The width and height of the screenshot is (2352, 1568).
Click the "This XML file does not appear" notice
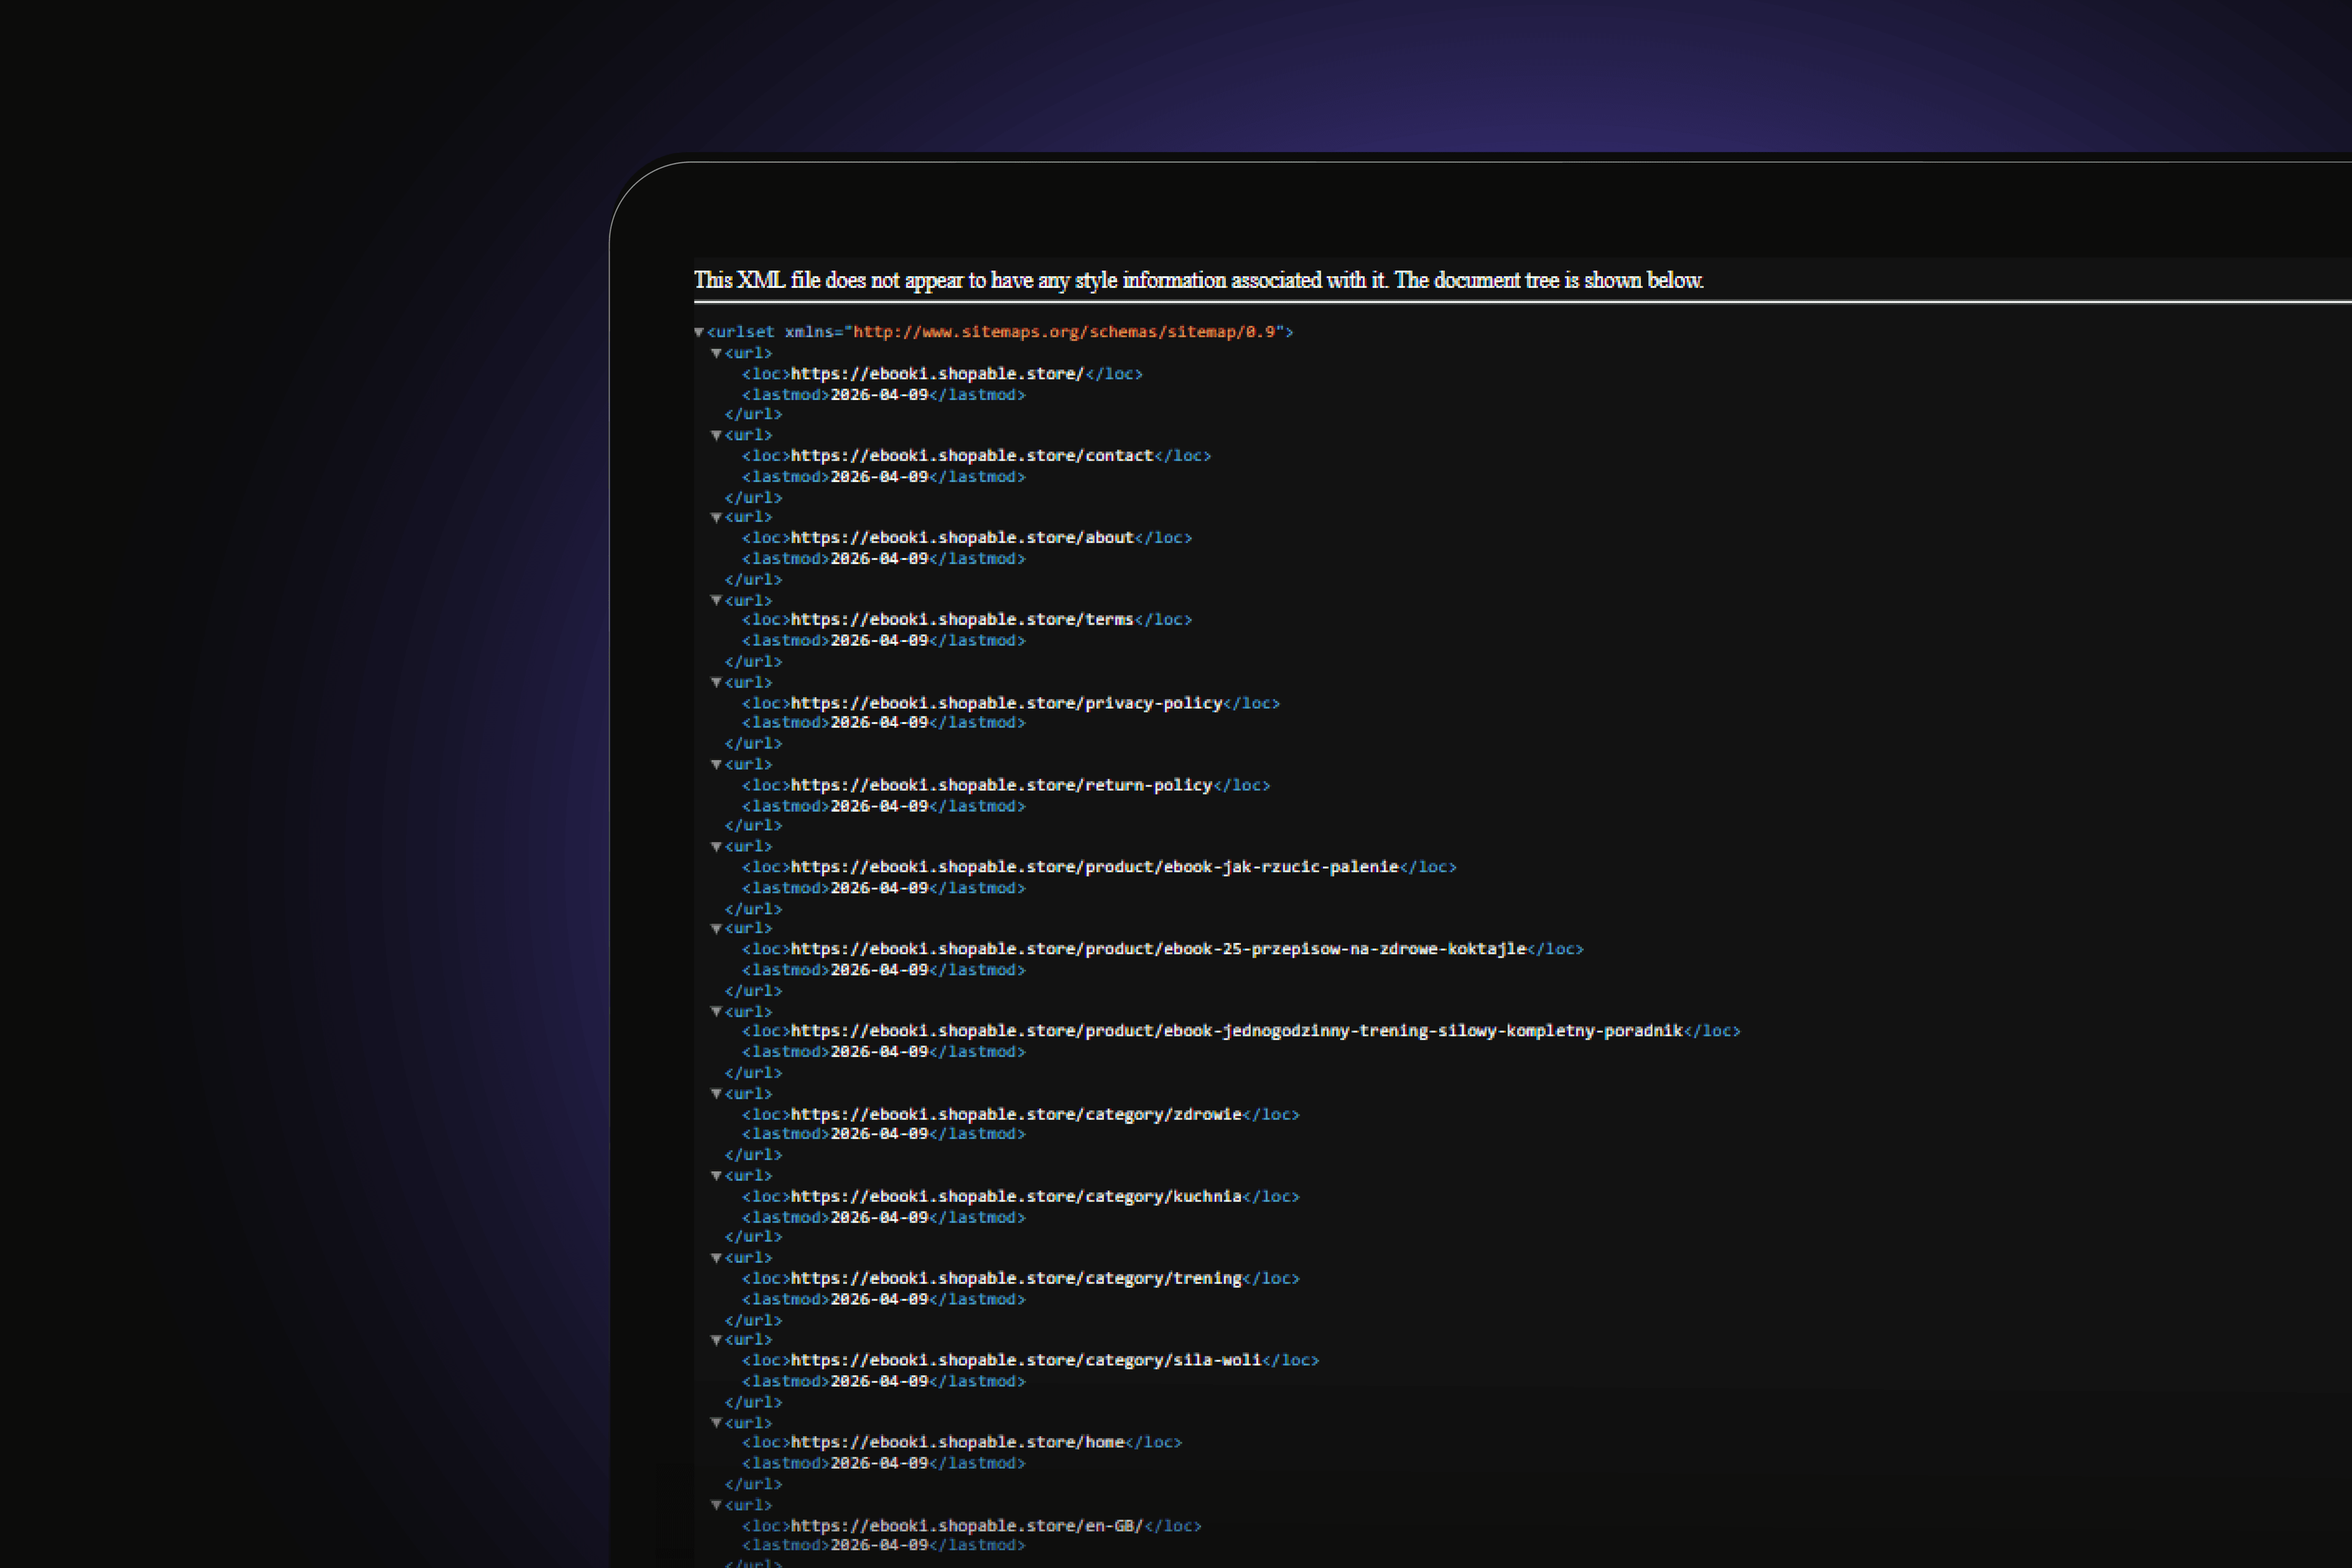(1198, 280)
